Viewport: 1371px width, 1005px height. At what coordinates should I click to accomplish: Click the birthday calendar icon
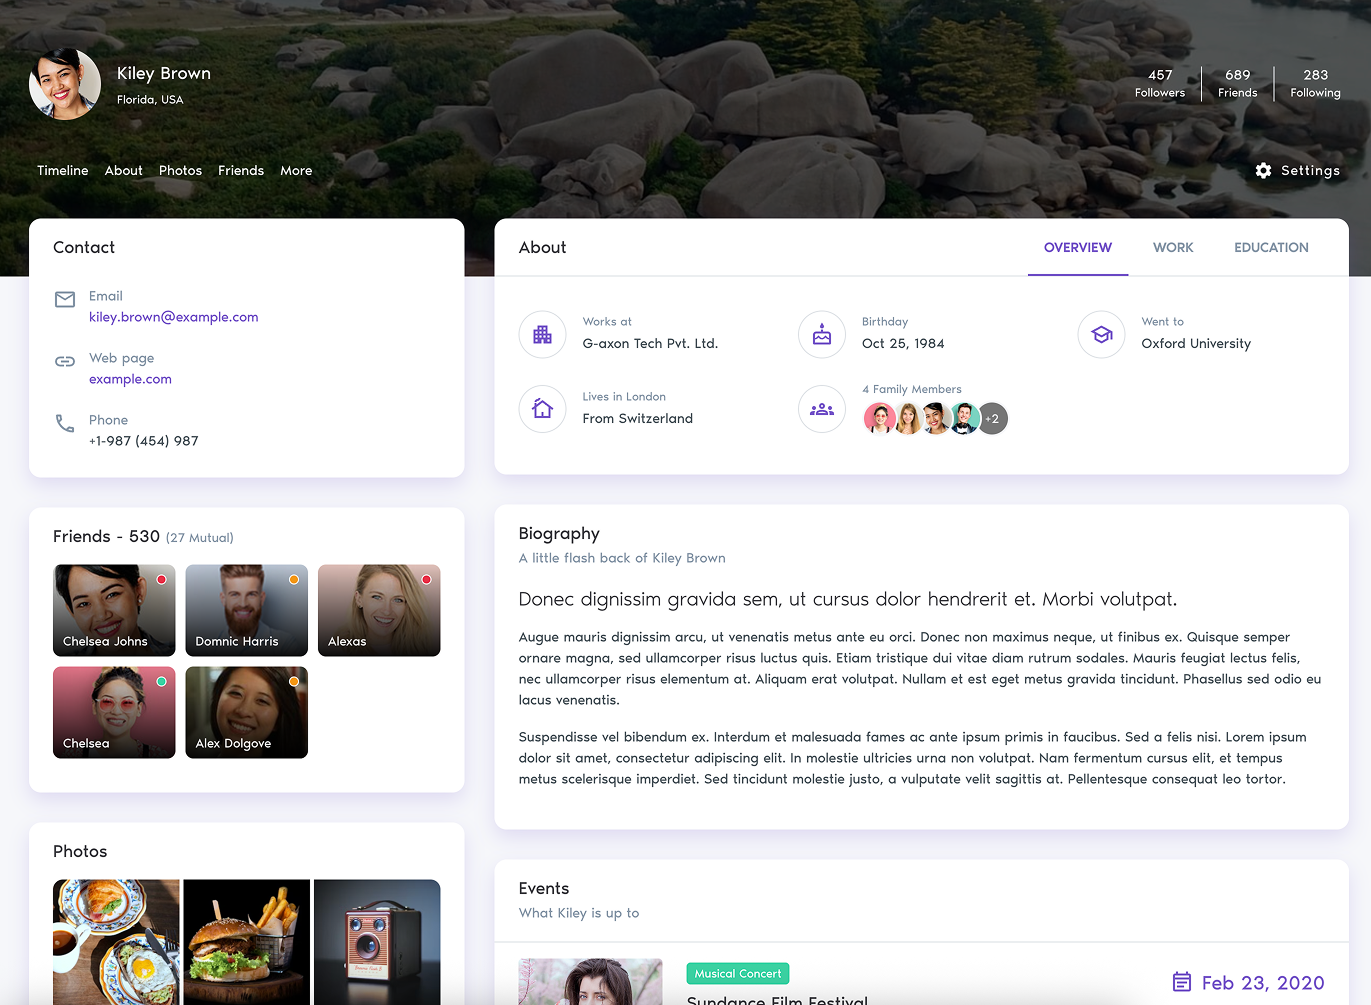point(821,334)
